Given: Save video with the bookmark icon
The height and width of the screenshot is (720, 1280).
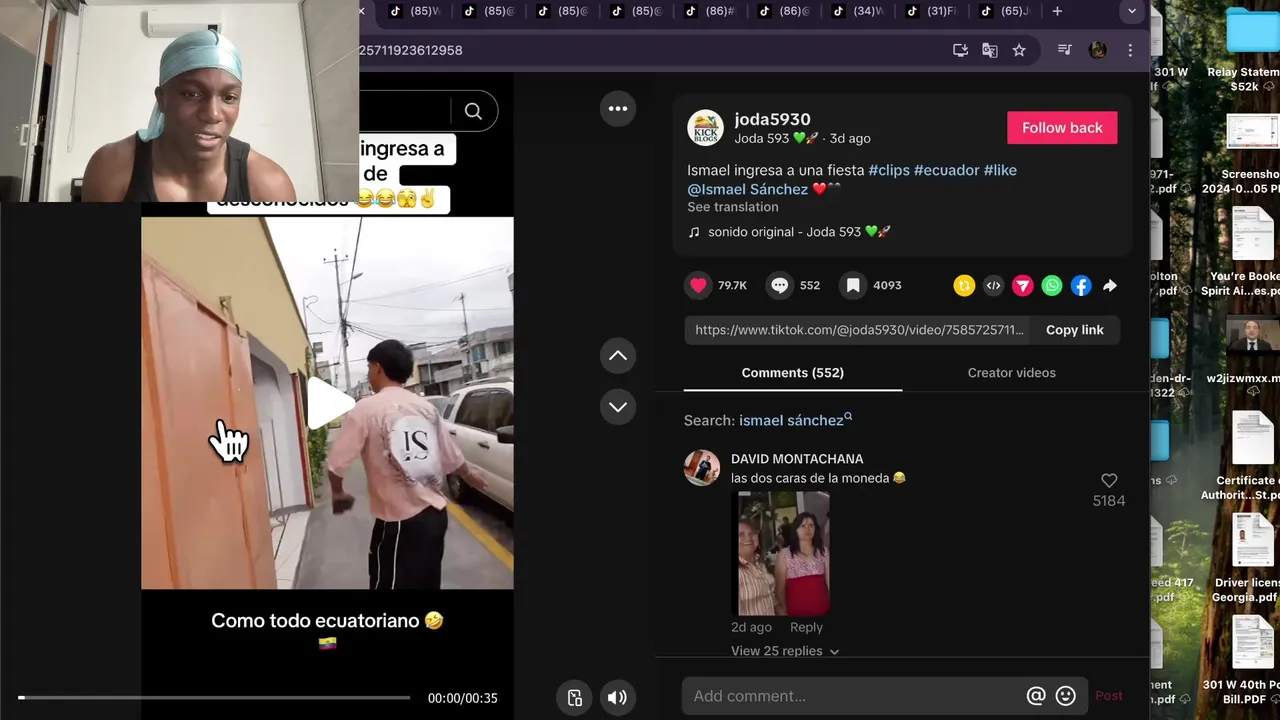Looking at the screenshot, I should point(852,285).
